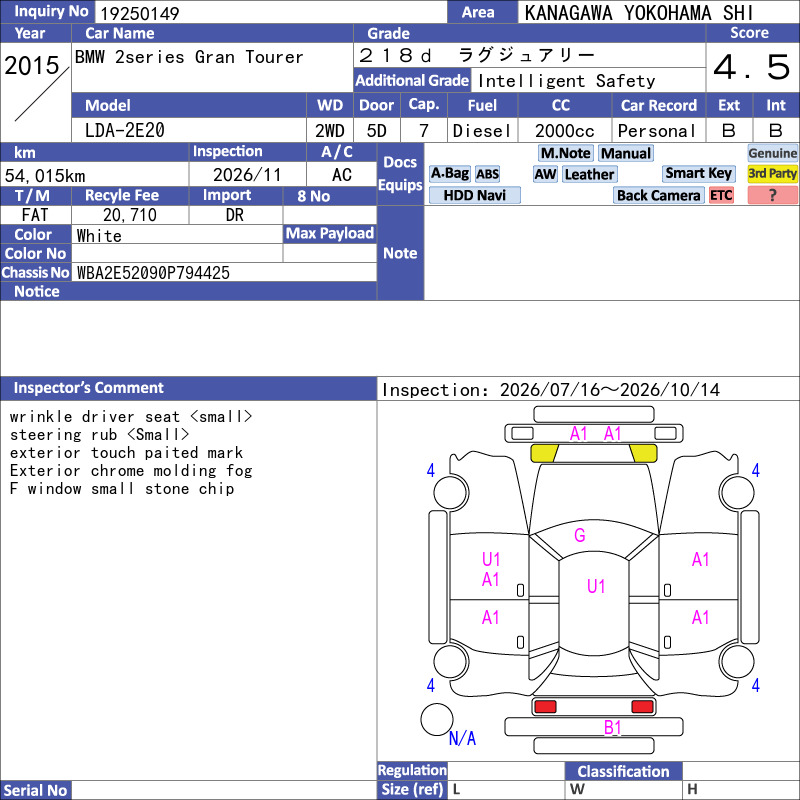Click the U1 mark on the roof
The width and height of the screenshot is (800, 800).
[596, 586]
